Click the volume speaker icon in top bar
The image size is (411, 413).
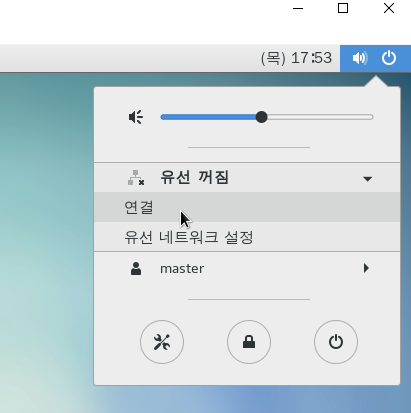(x=360, y=58)
